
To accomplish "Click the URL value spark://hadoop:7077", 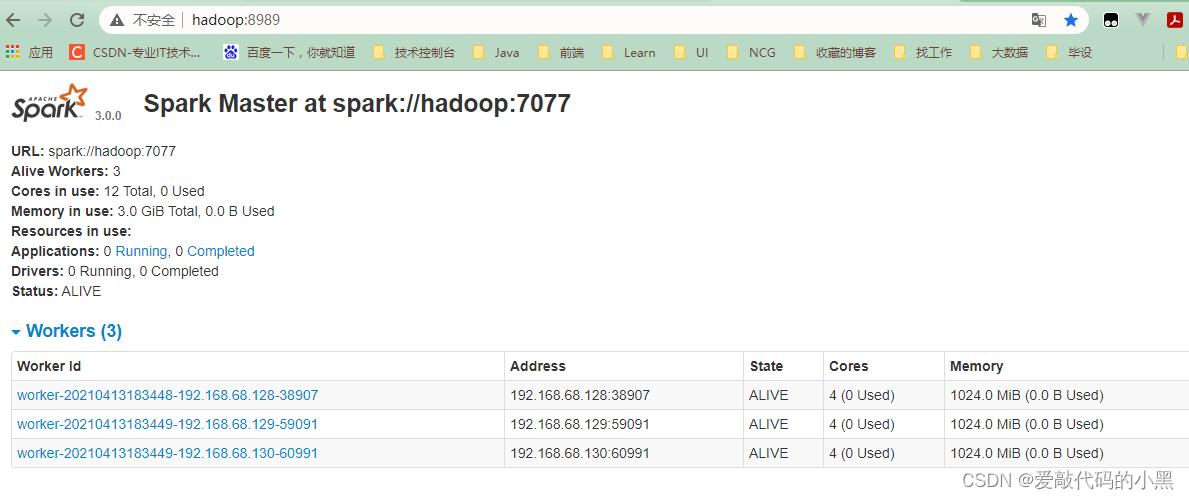I will [x=112, y=151].
